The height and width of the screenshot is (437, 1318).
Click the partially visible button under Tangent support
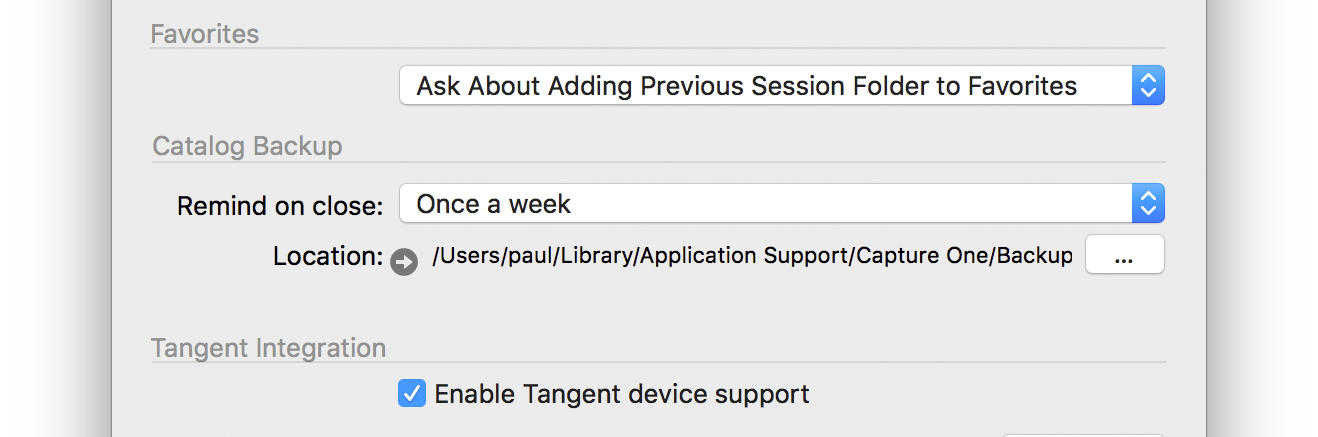[x=1082, y=435]
